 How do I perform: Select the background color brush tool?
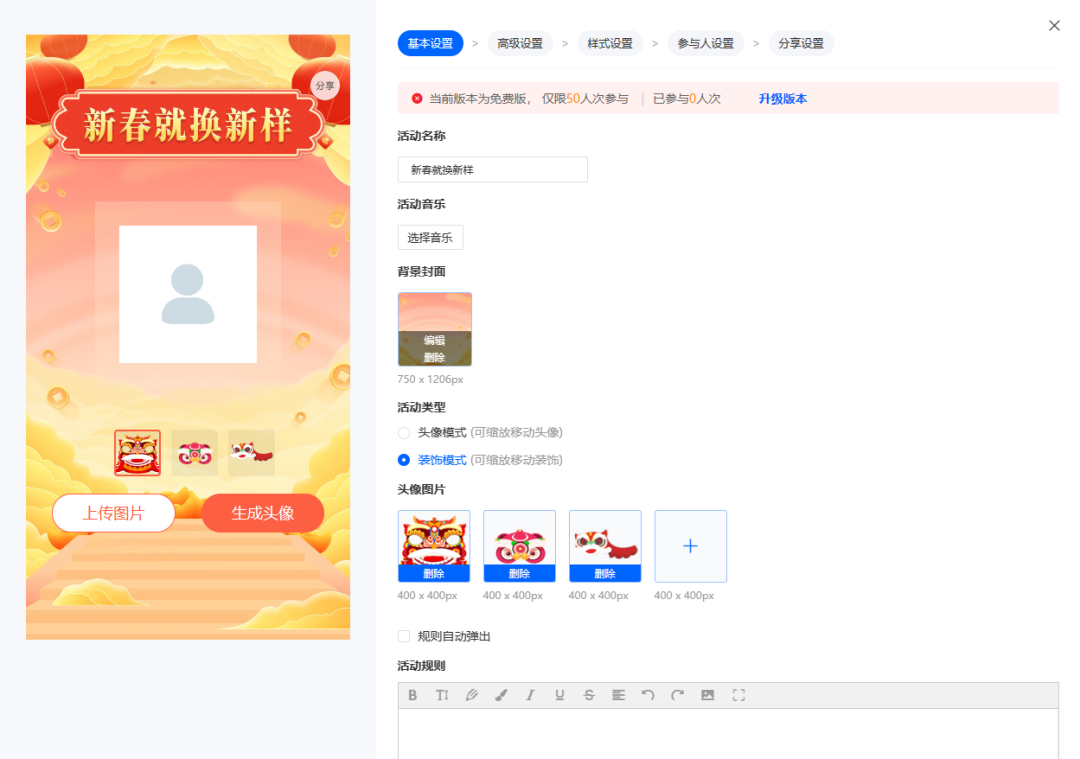click(501, 695)
